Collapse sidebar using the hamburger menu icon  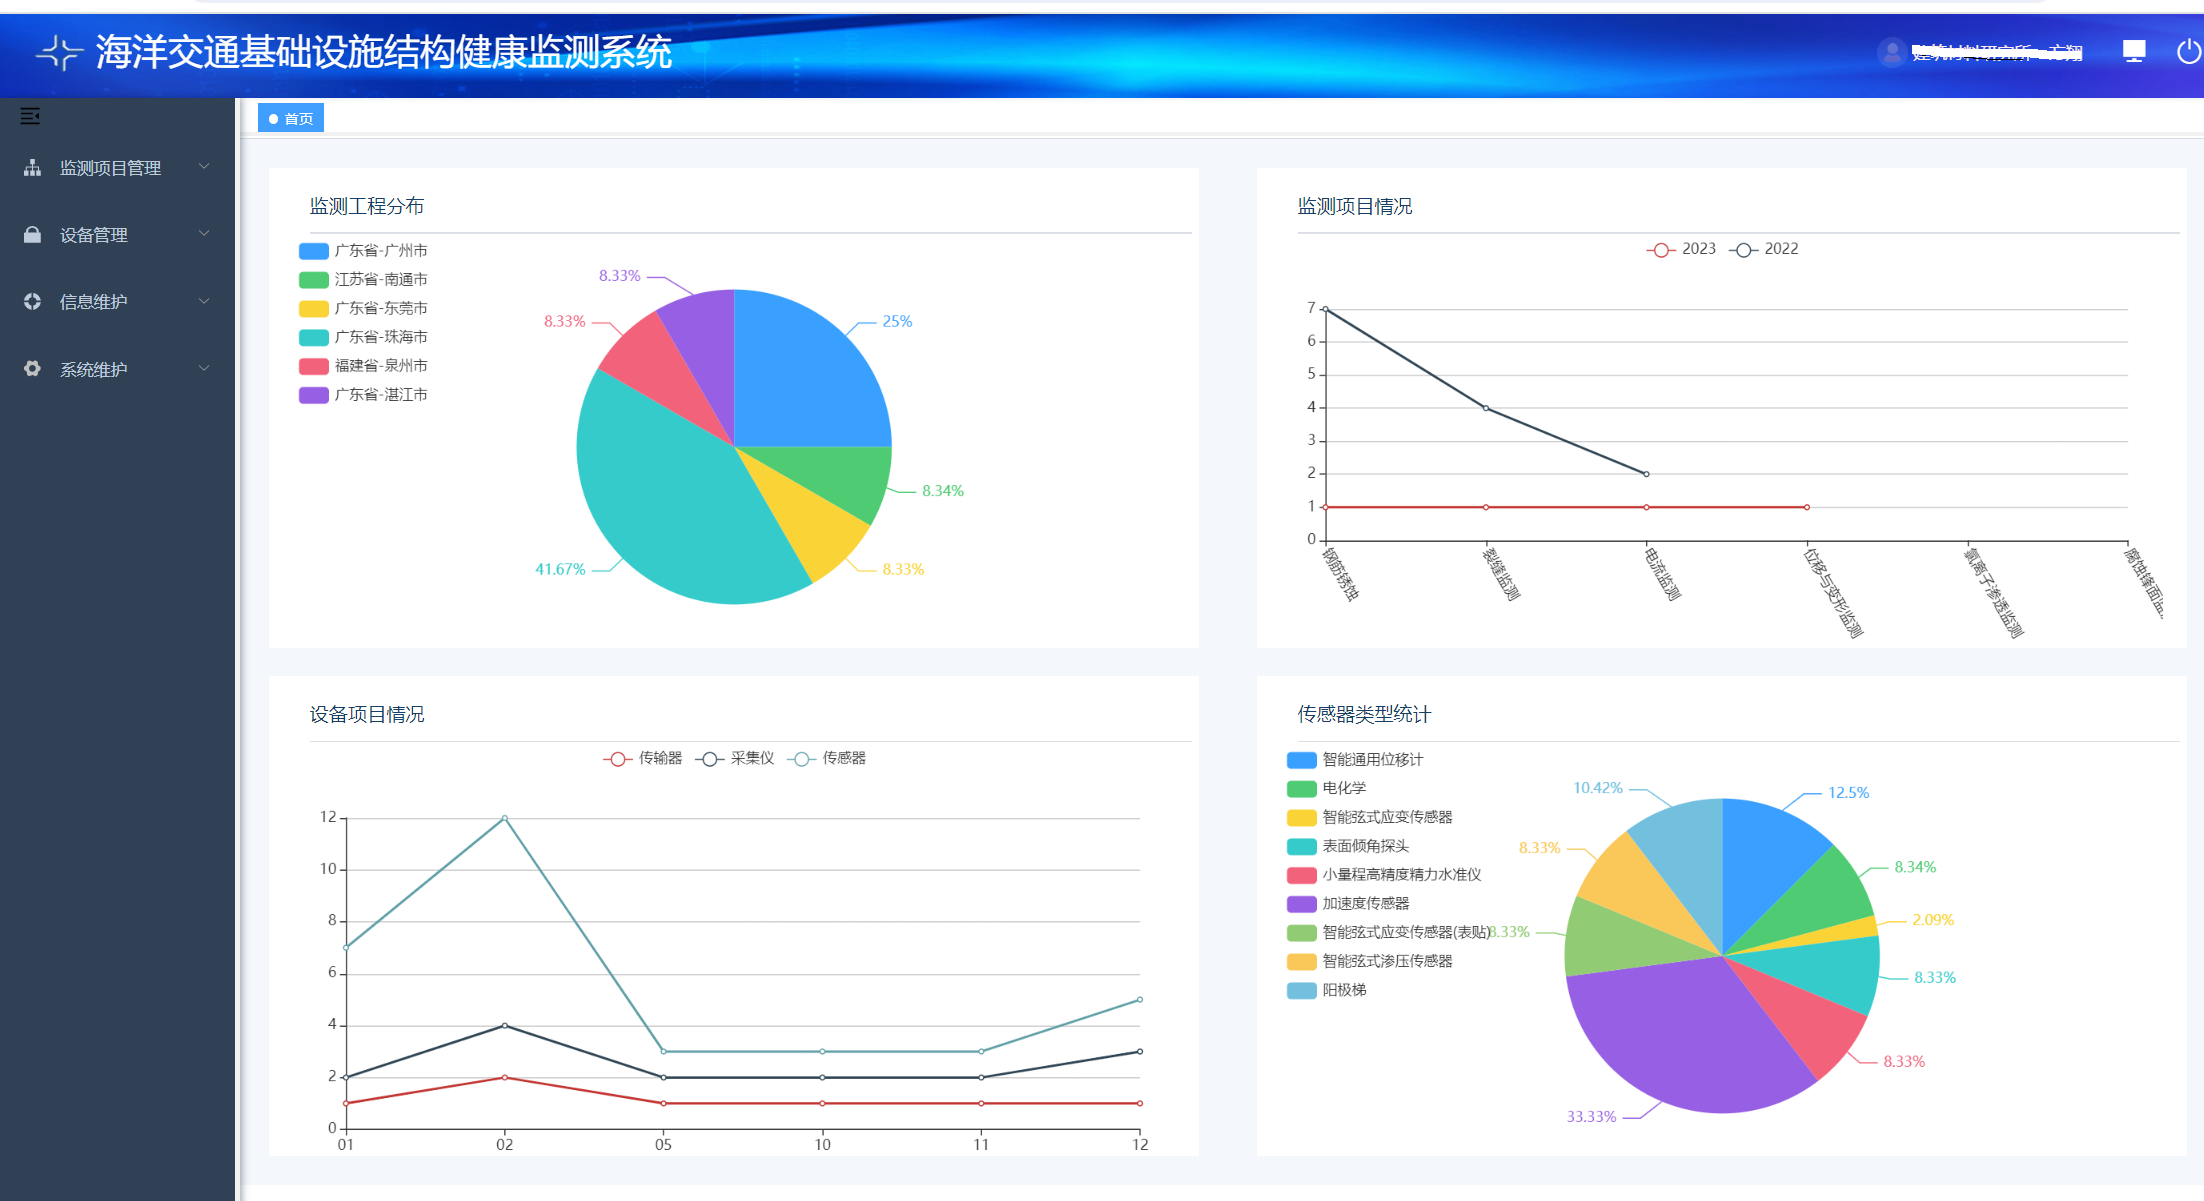pyautogui.click(x=30, y=116)
